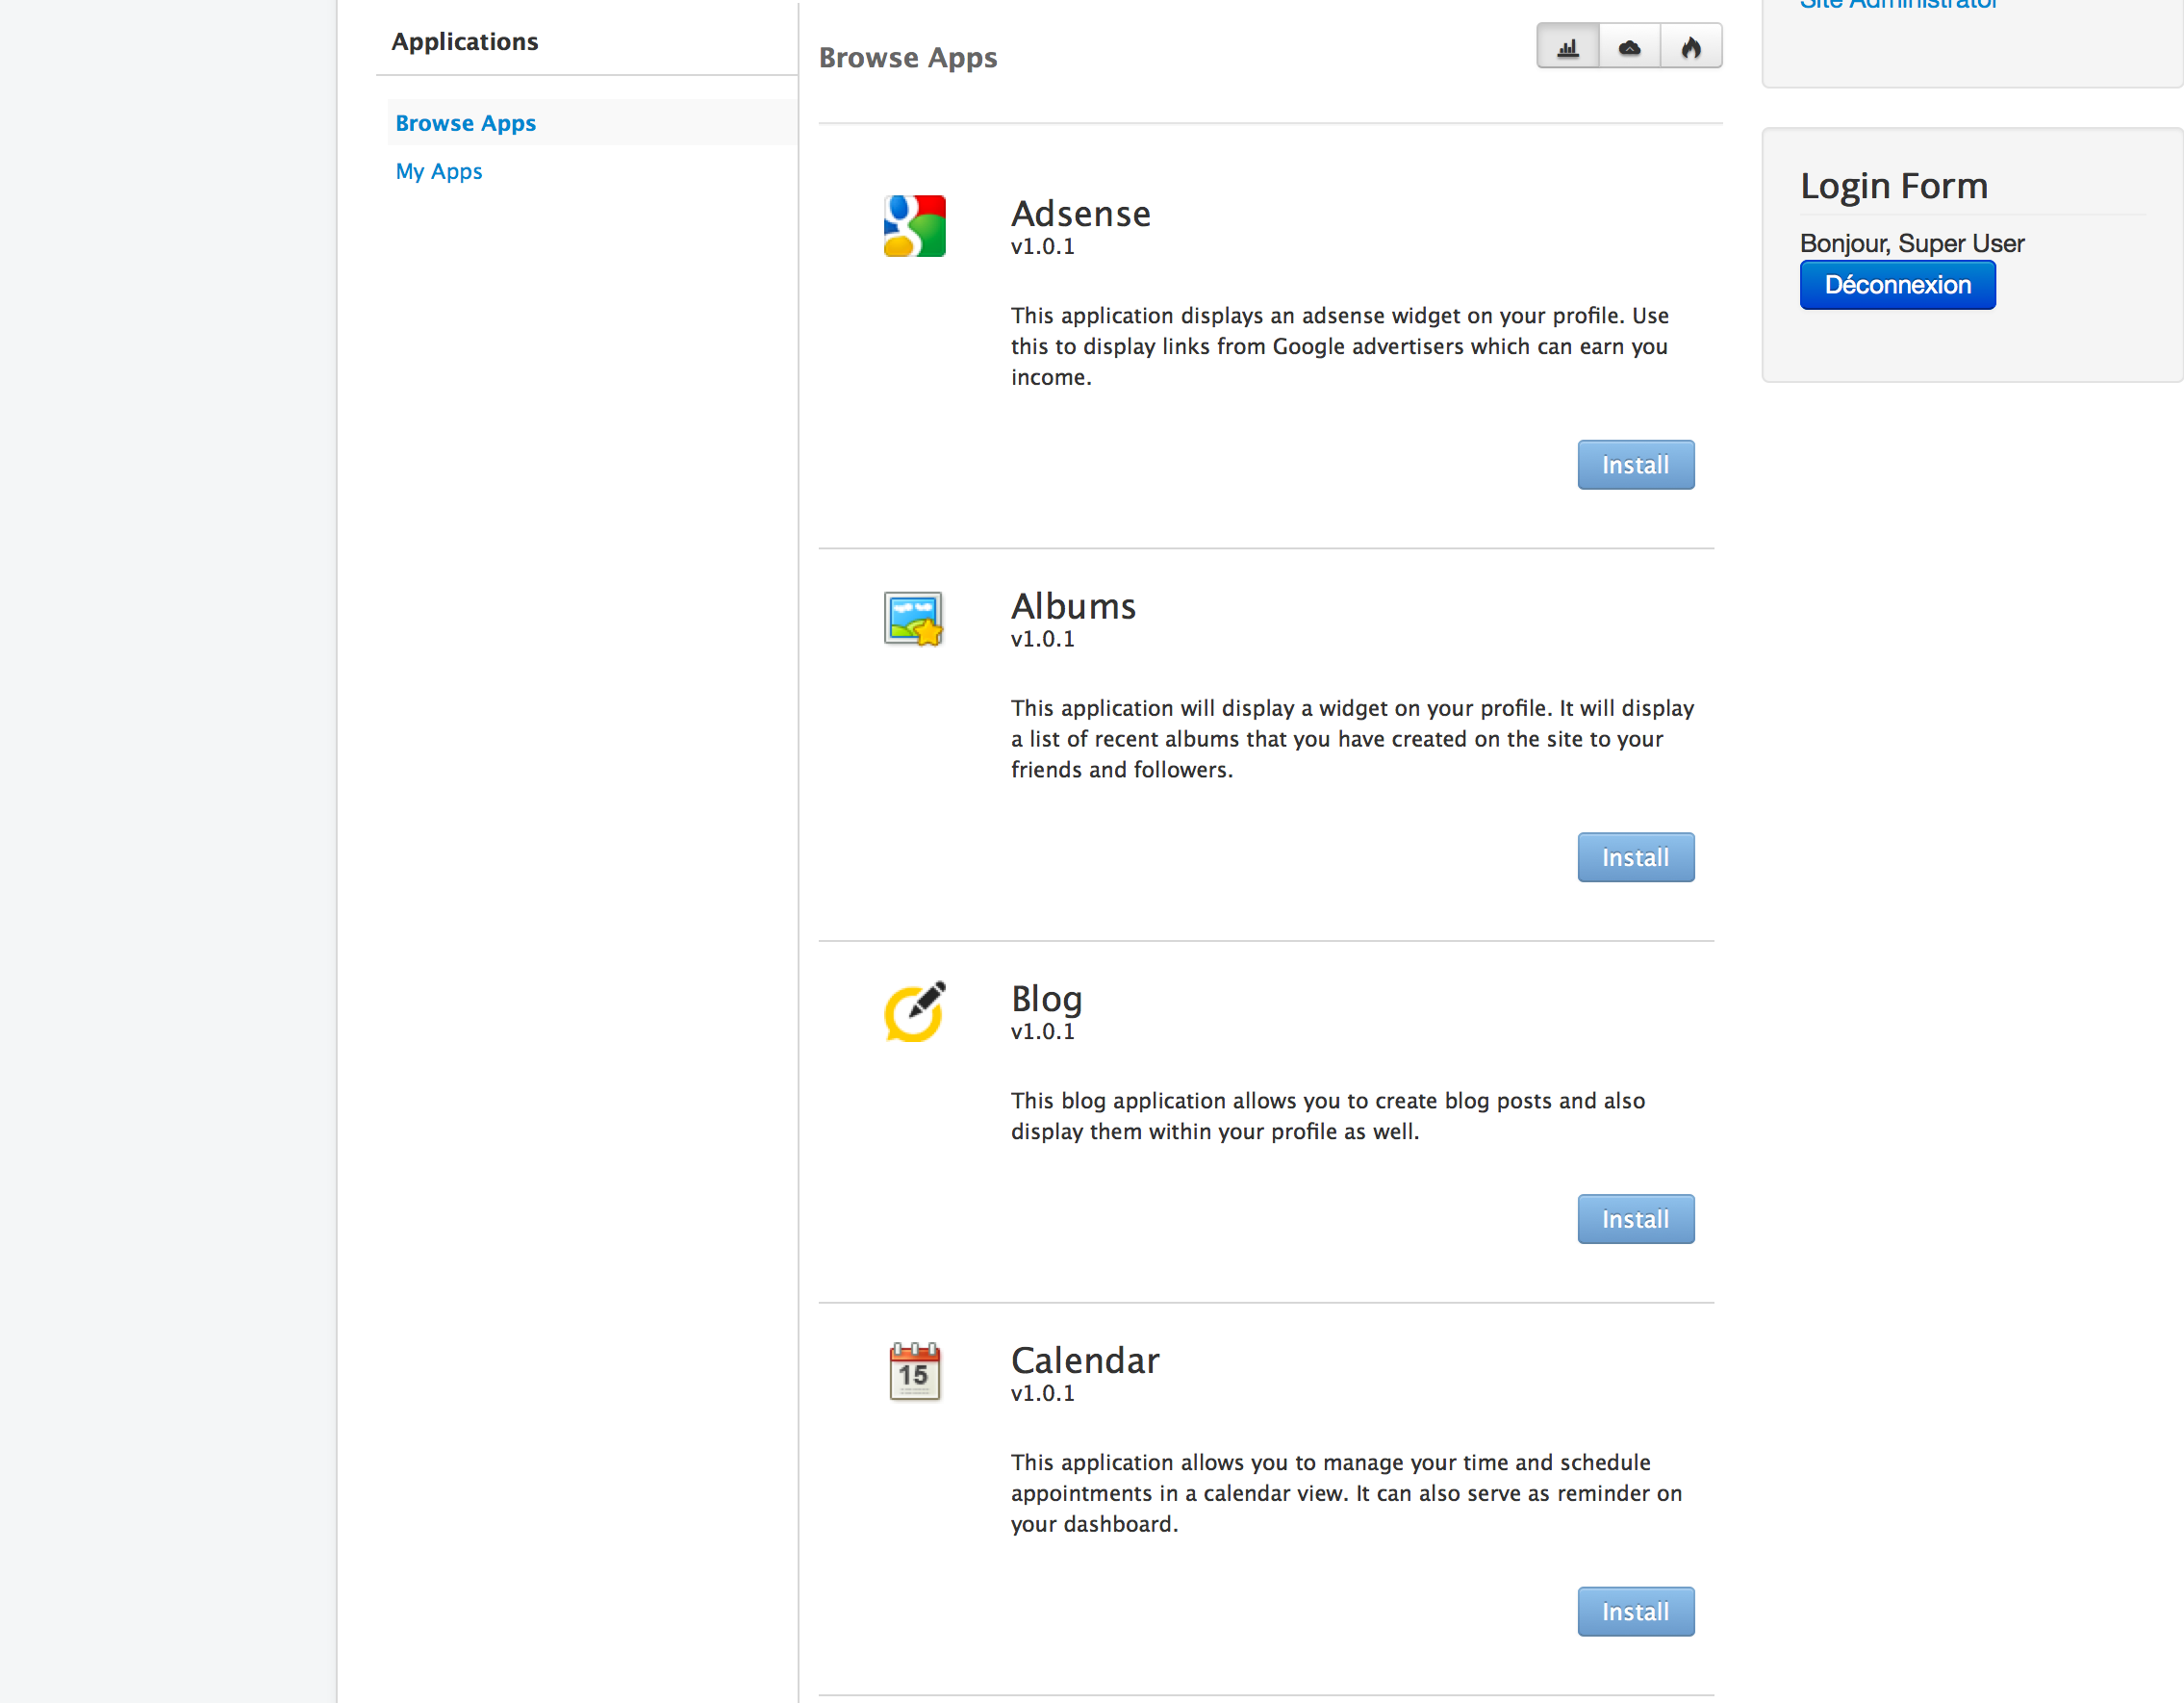Click the Blog app title
2184x1703 pixels.
click(1046, 999)
